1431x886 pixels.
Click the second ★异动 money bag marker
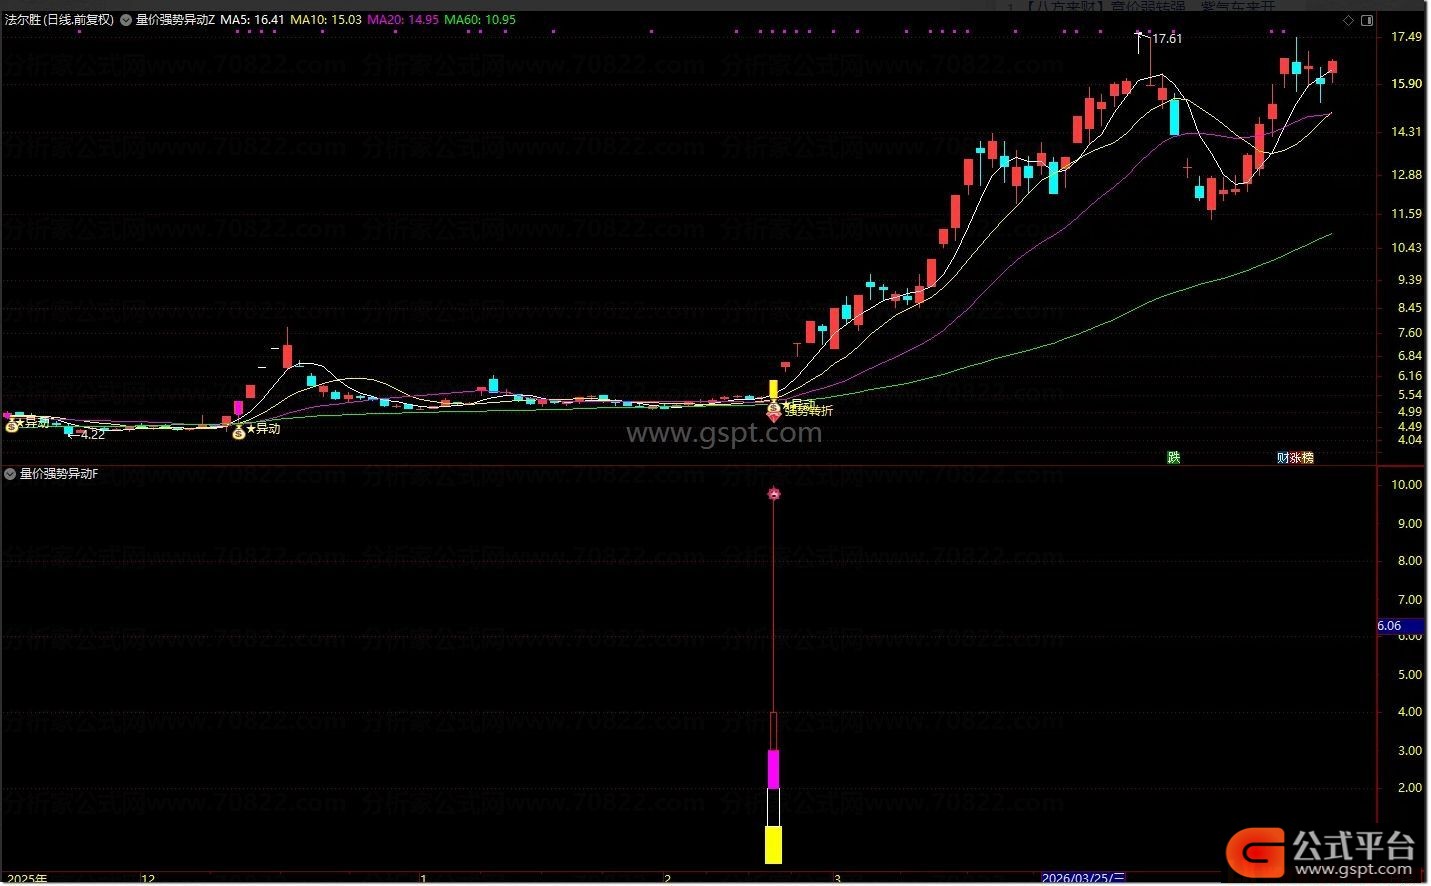click(238, 432)
